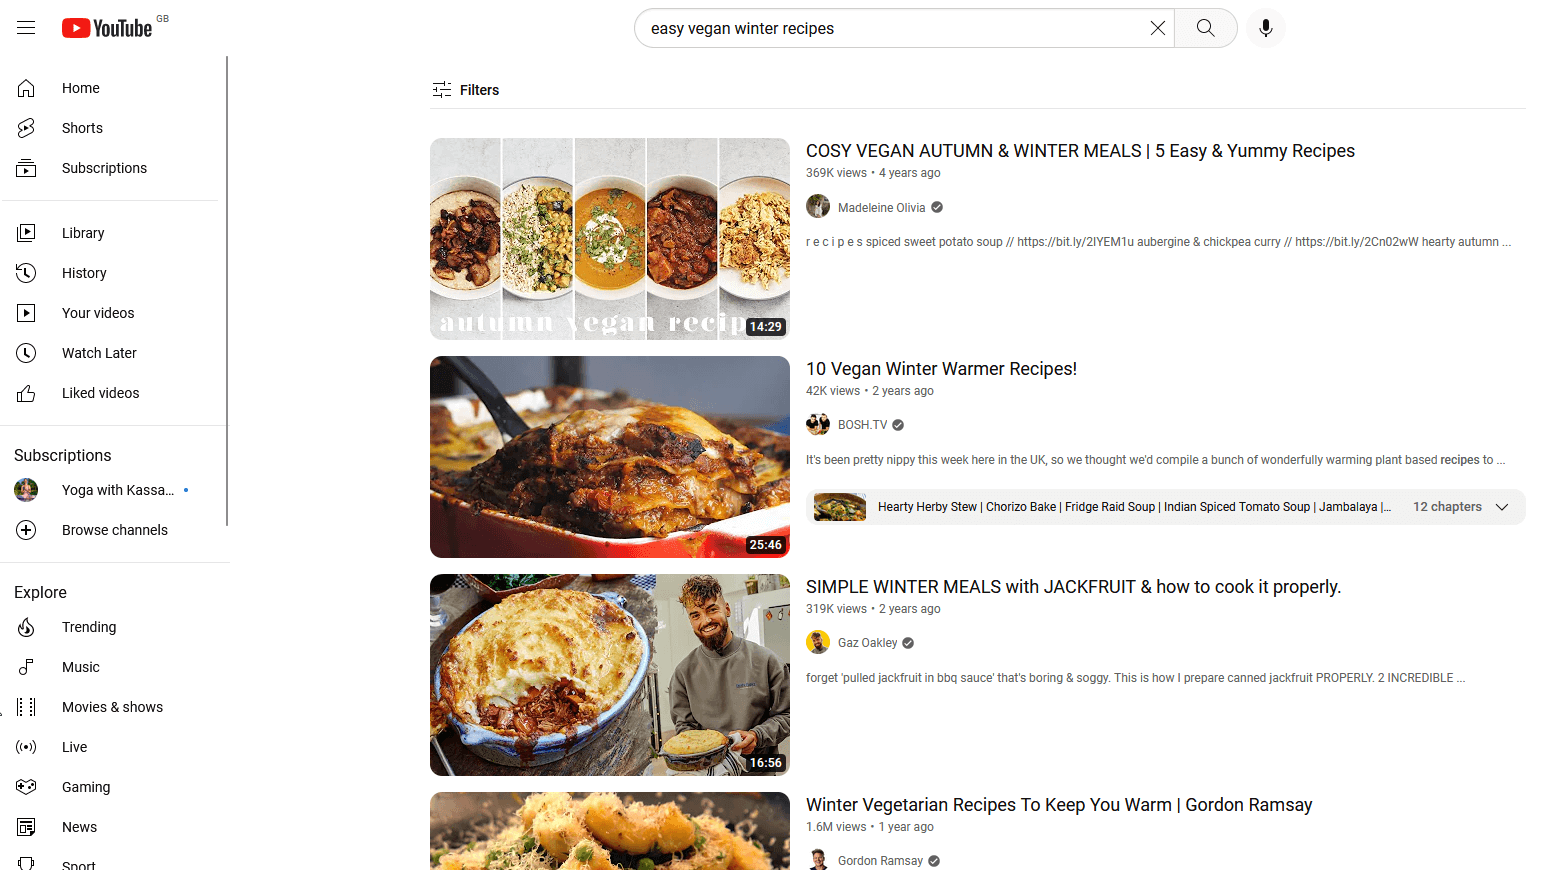Image resolution: width=1564 pixels, height=870 pixels.
Task: Click the Subscriptions stack icon
Action: tap(26, 168)
